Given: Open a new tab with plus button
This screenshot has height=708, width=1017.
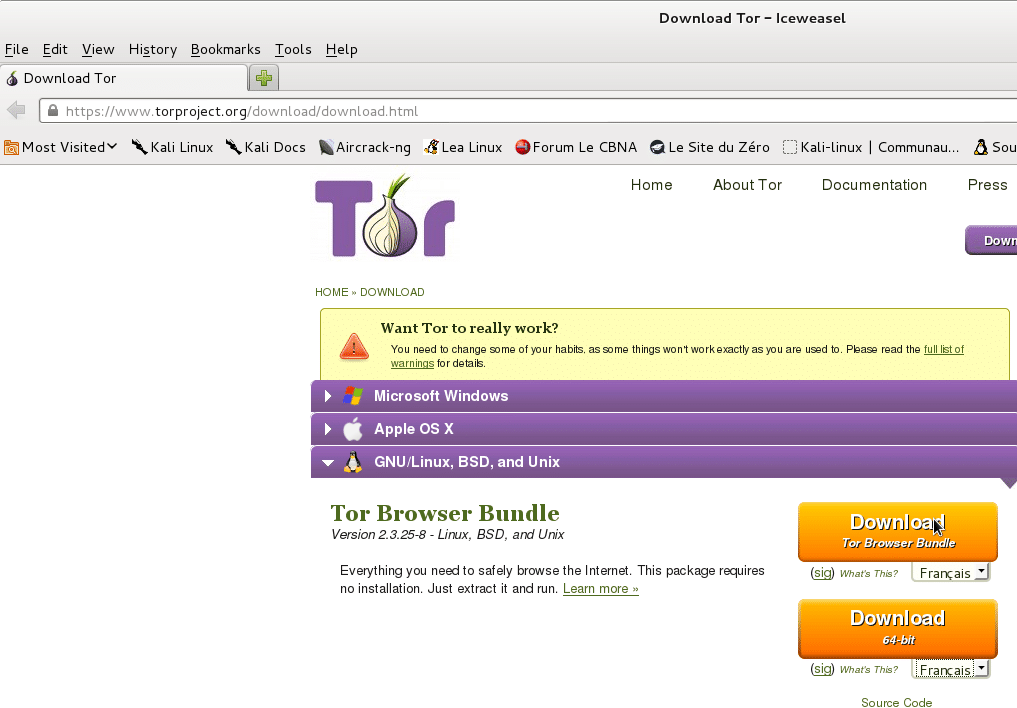Looking at the screenshot, I should coord(264,78).
